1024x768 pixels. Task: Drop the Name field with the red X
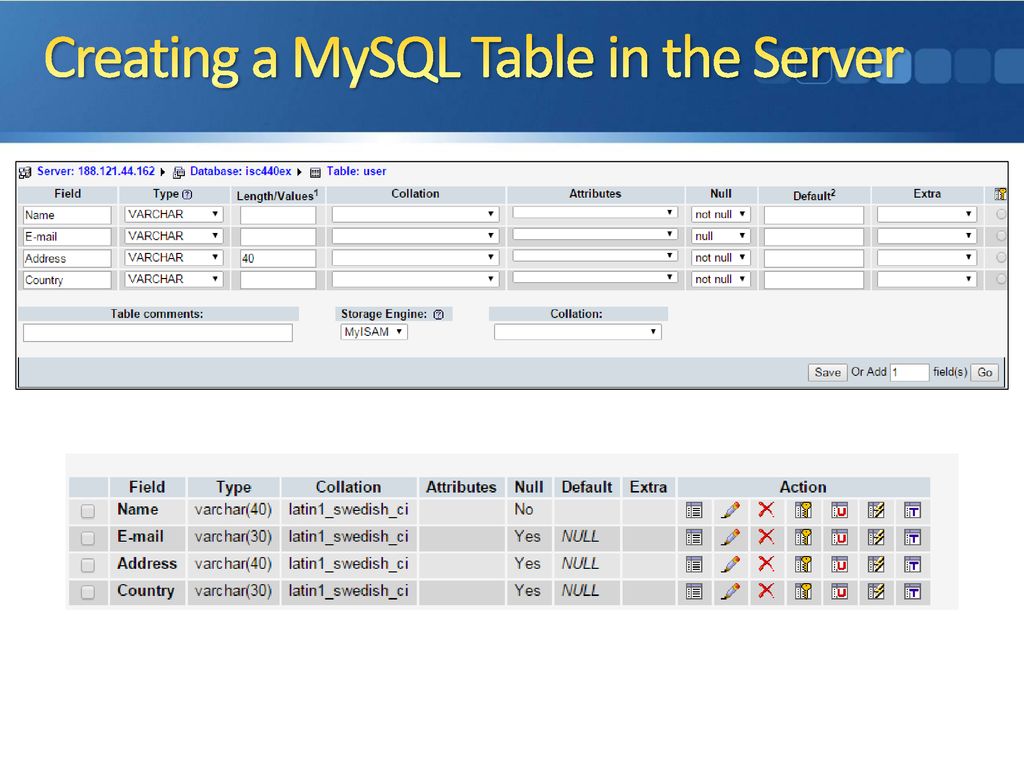point(766,509)
